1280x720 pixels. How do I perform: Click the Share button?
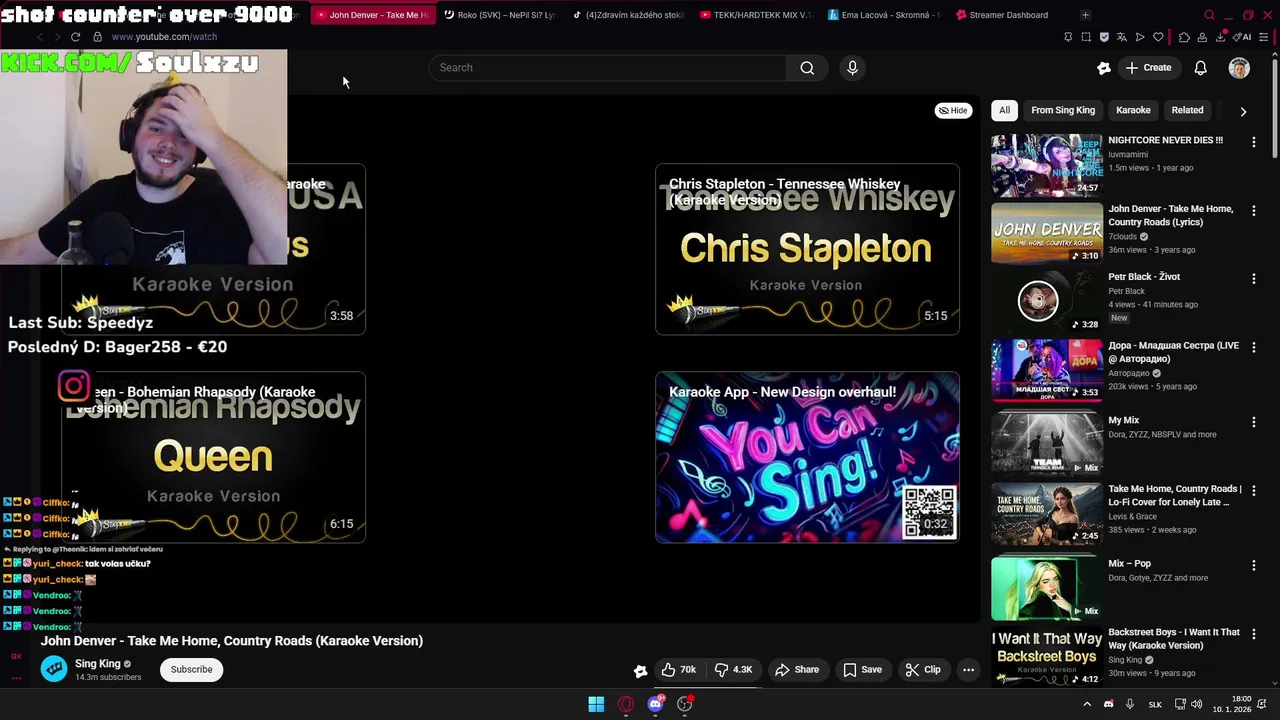pyautogui.click(x=797, y=670)
